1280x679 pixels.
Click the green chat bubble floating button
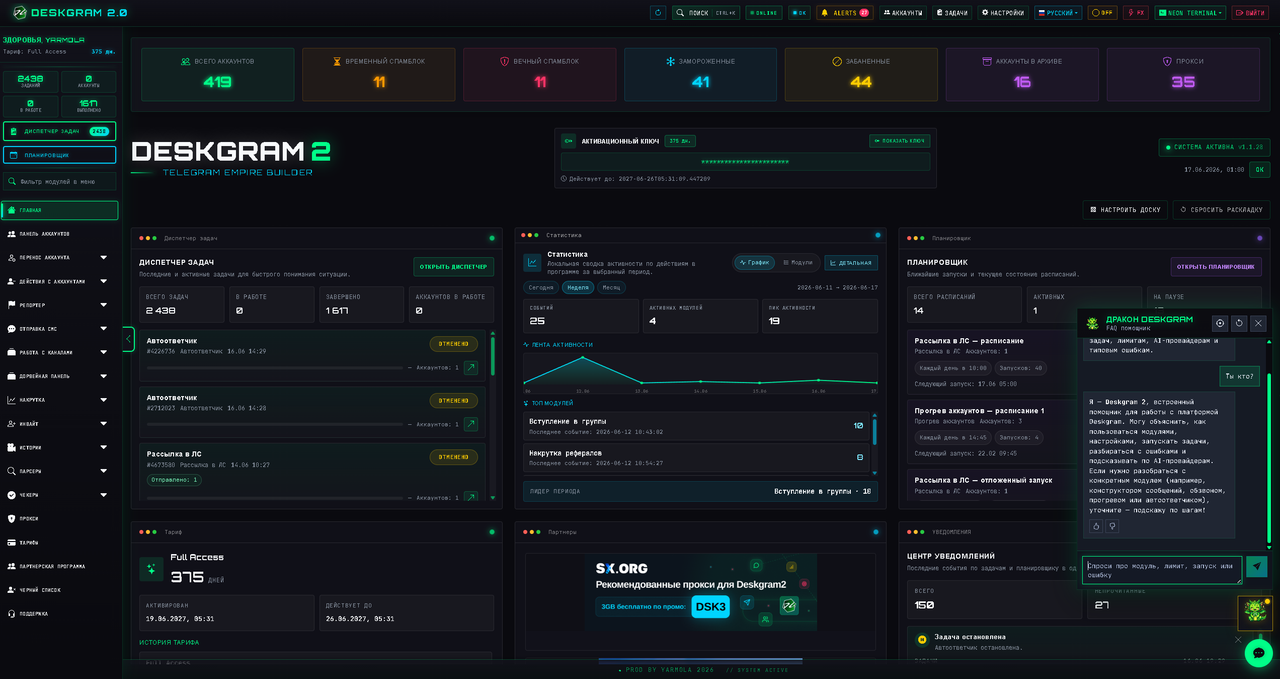point(1258,652)
